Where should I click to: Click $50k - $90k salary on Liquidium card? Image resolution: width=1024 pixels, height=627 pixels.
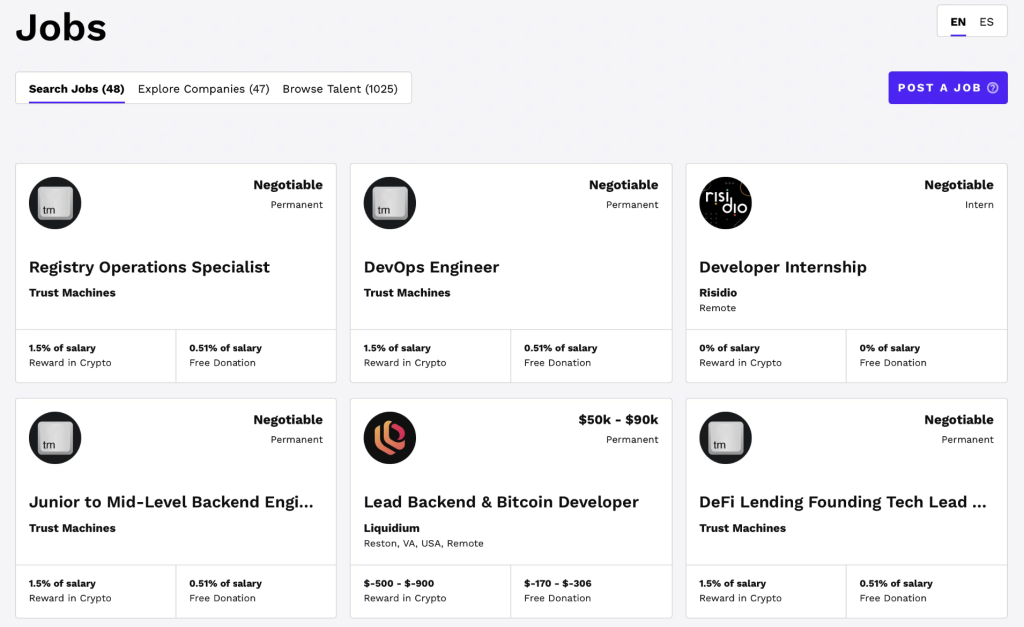coord(618,419)
